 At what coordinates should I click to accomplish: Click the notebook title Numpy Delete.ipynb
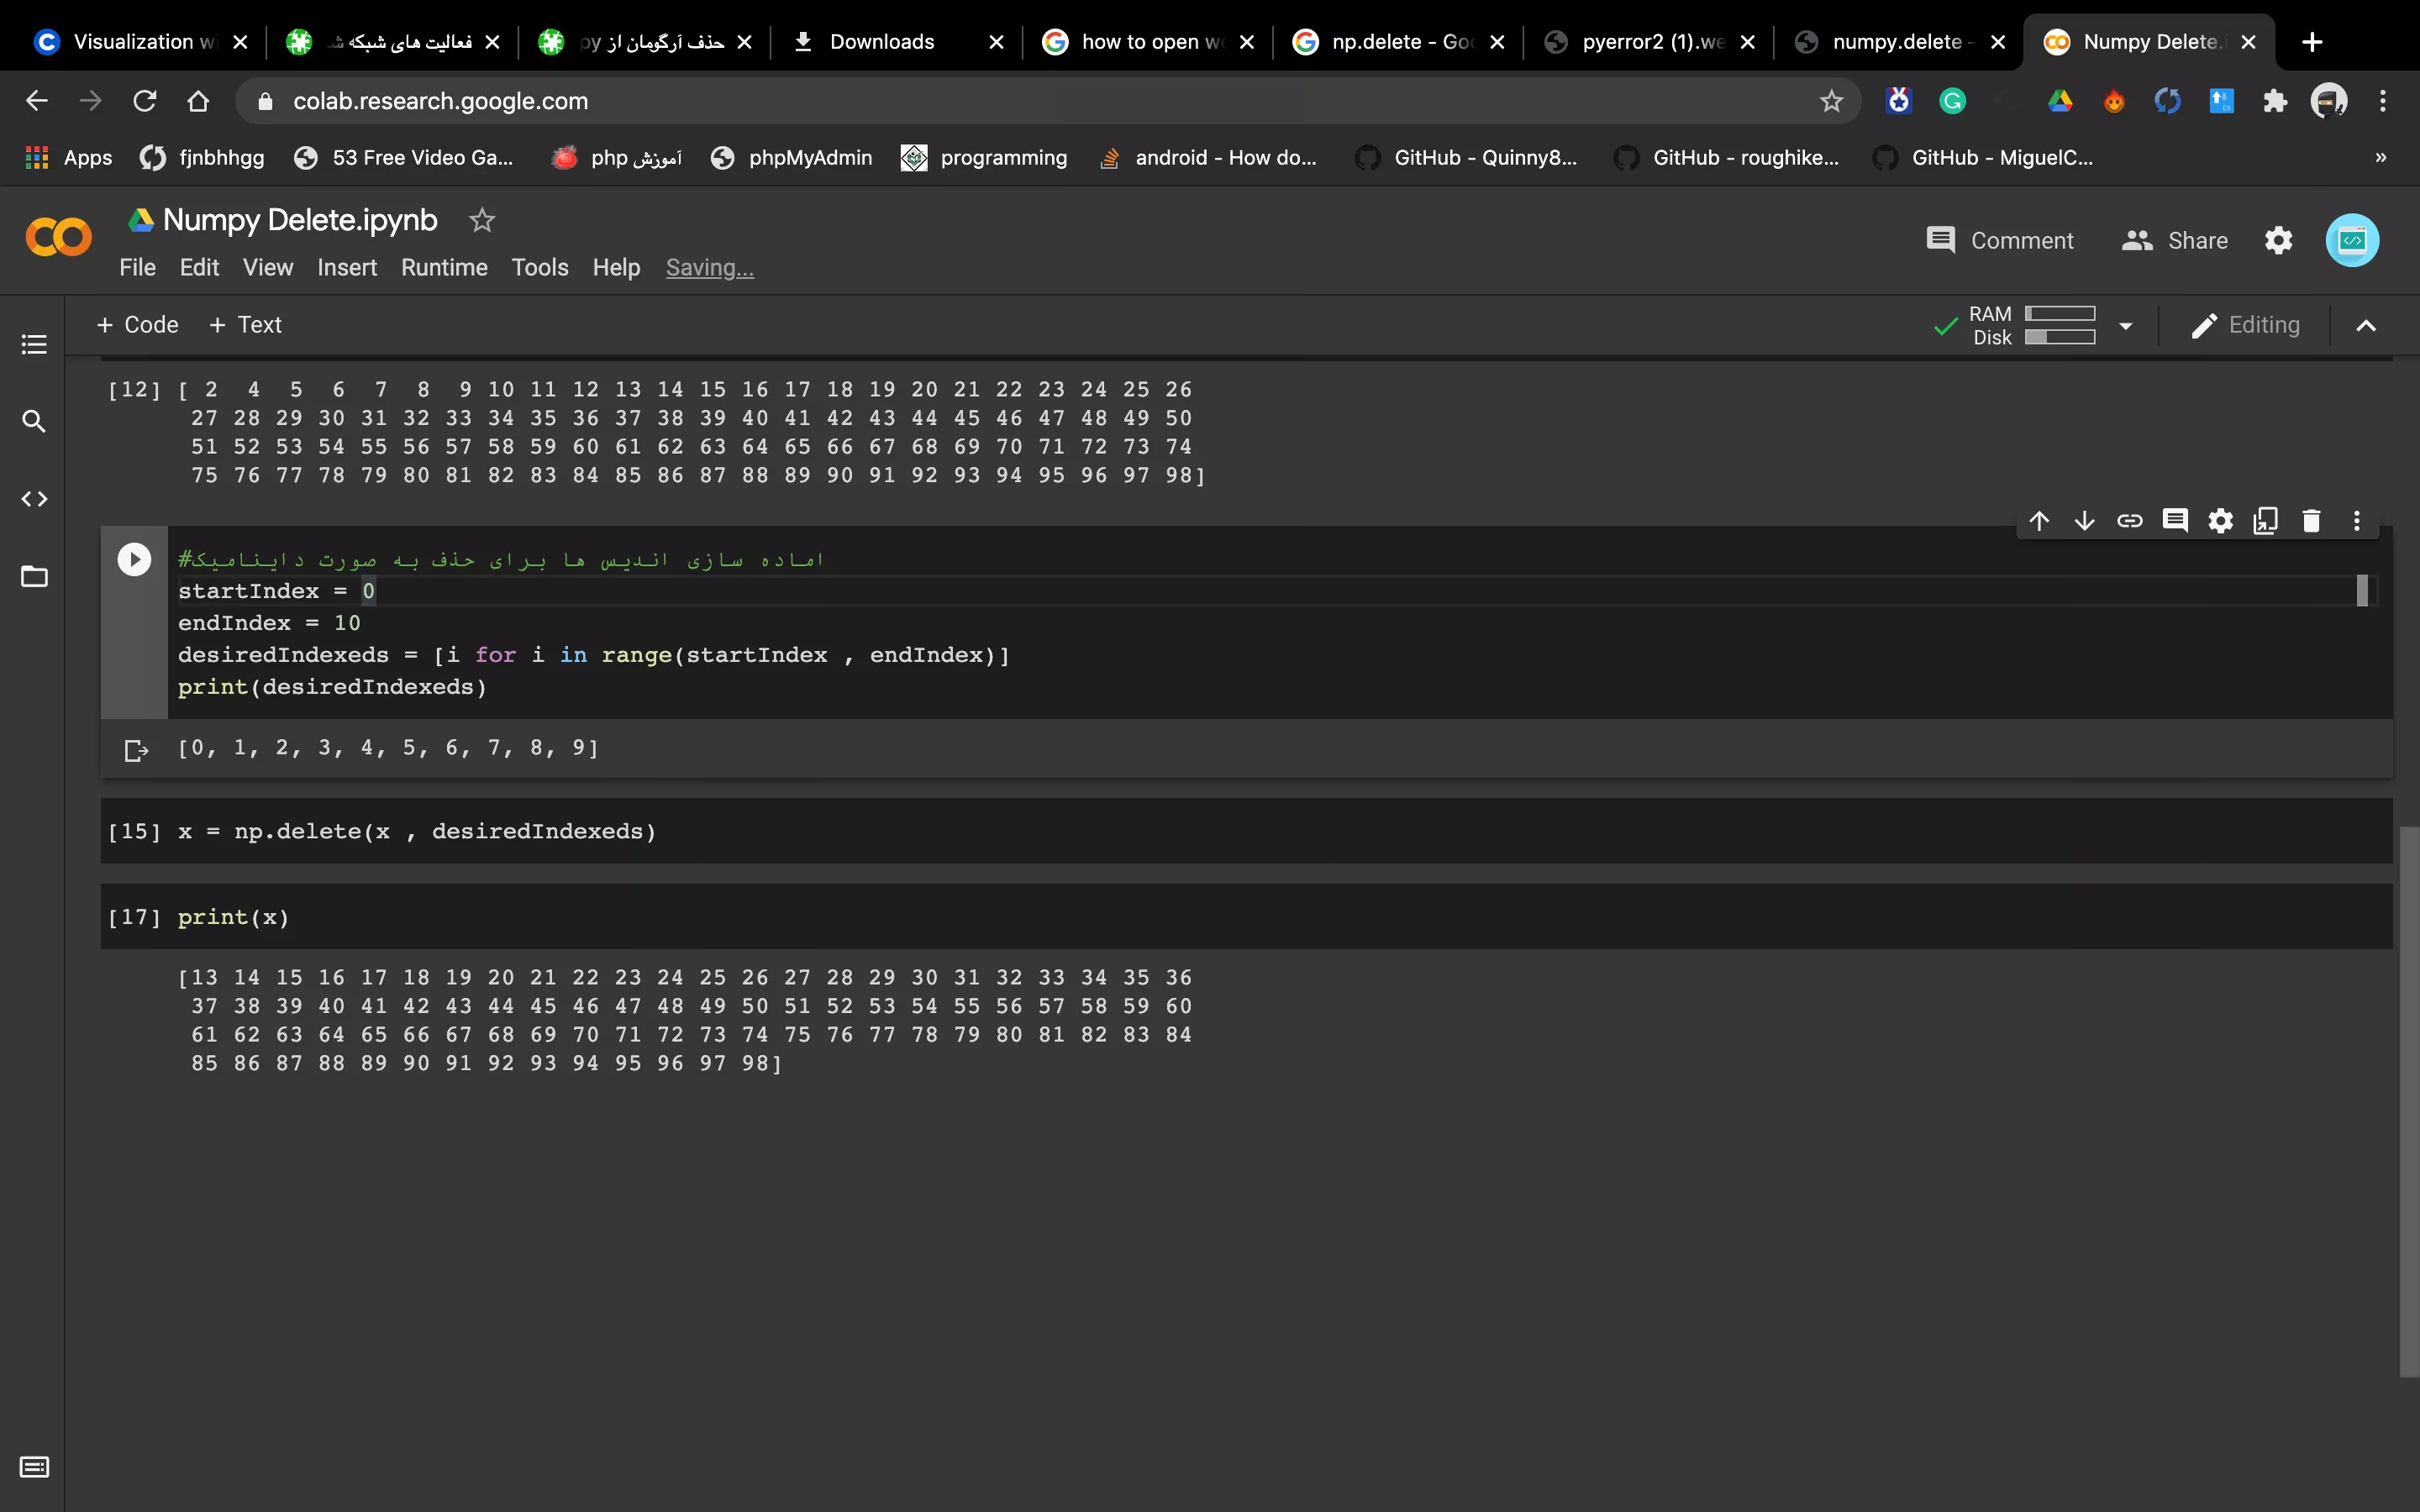[300, 220]
